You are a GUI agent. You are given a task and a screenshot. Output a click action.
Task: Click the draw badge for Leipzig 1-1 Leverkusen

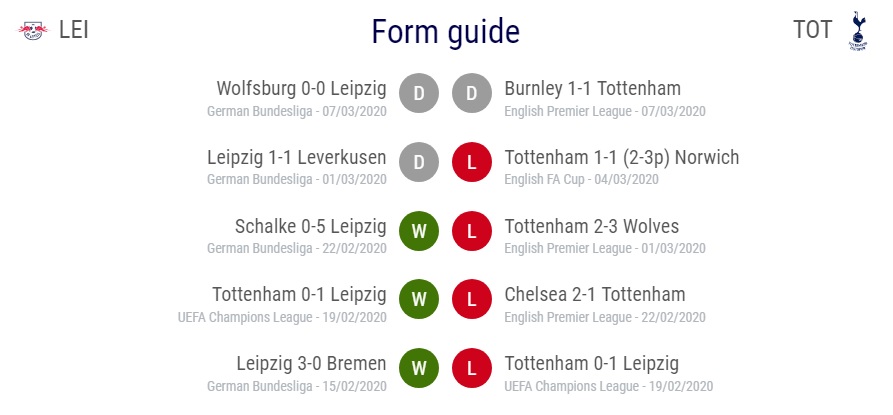(x=419, y=162)
